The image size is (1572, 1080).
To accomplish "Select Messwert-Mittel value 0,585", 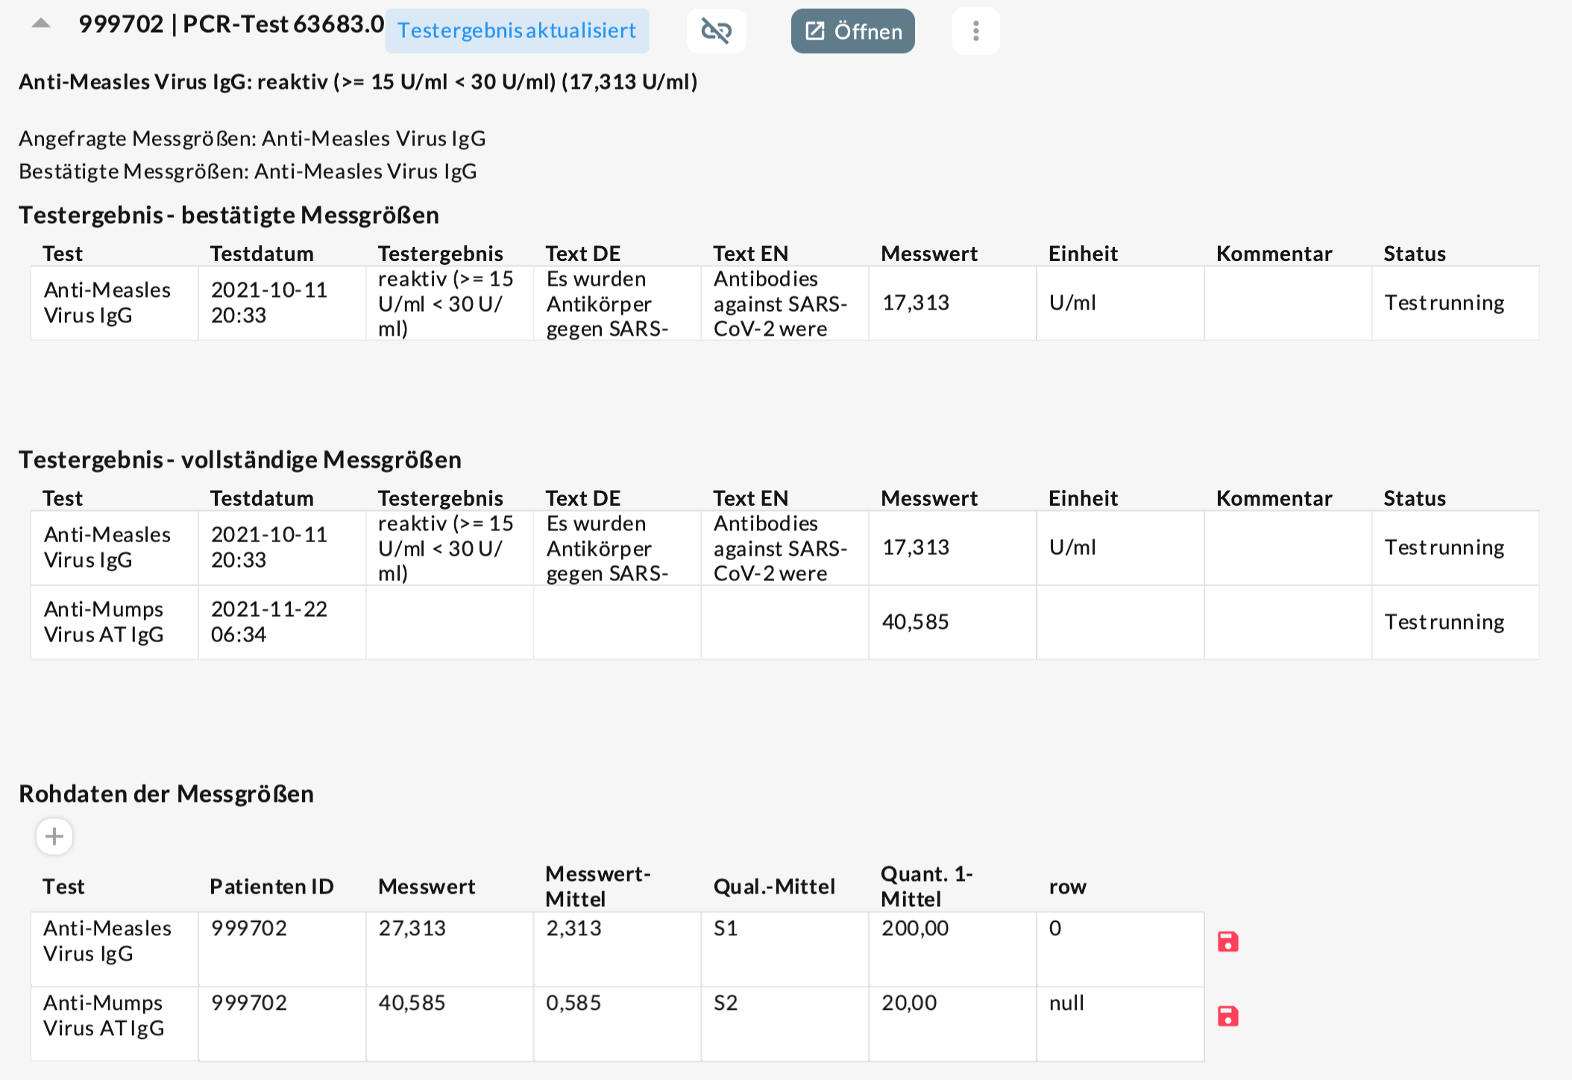I will click(x=574, y=1003).
